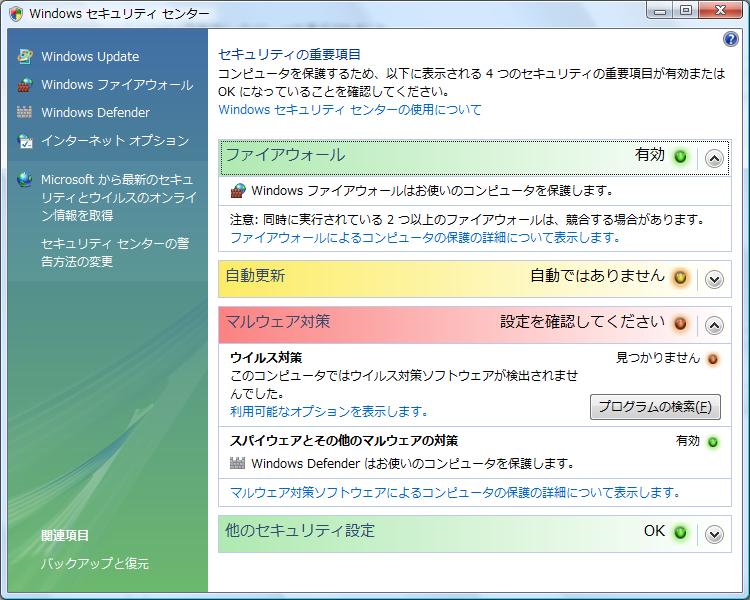Click the Security Center shield icon in title bar
This screenshot has width=750, height=600.
(x=16, y=13)
